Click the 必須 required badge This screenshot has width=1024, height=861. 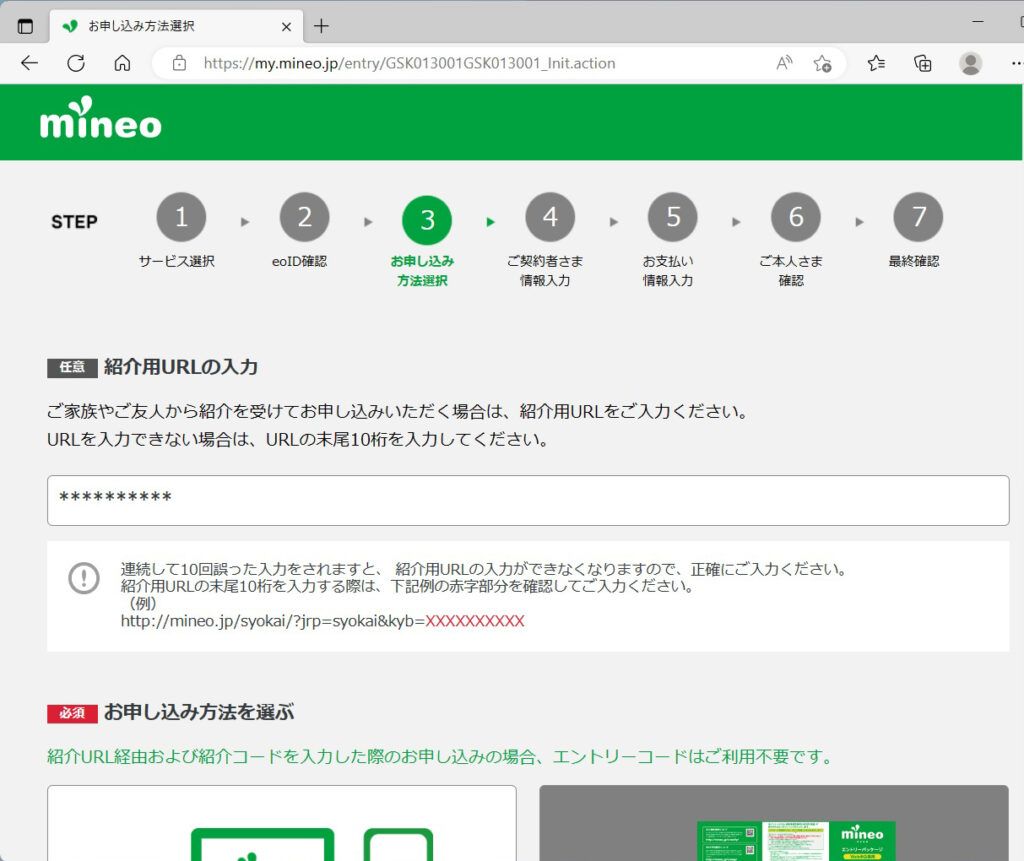[x=72, y=713]
